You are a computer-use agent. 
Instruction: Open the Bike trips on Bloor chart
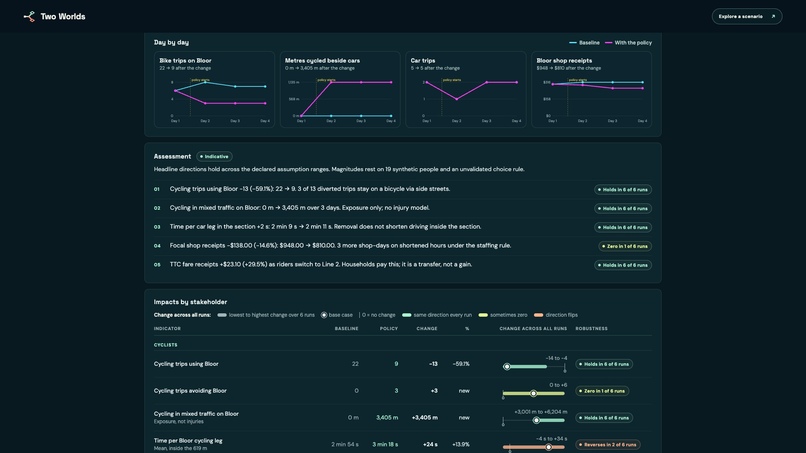(214, 89)
